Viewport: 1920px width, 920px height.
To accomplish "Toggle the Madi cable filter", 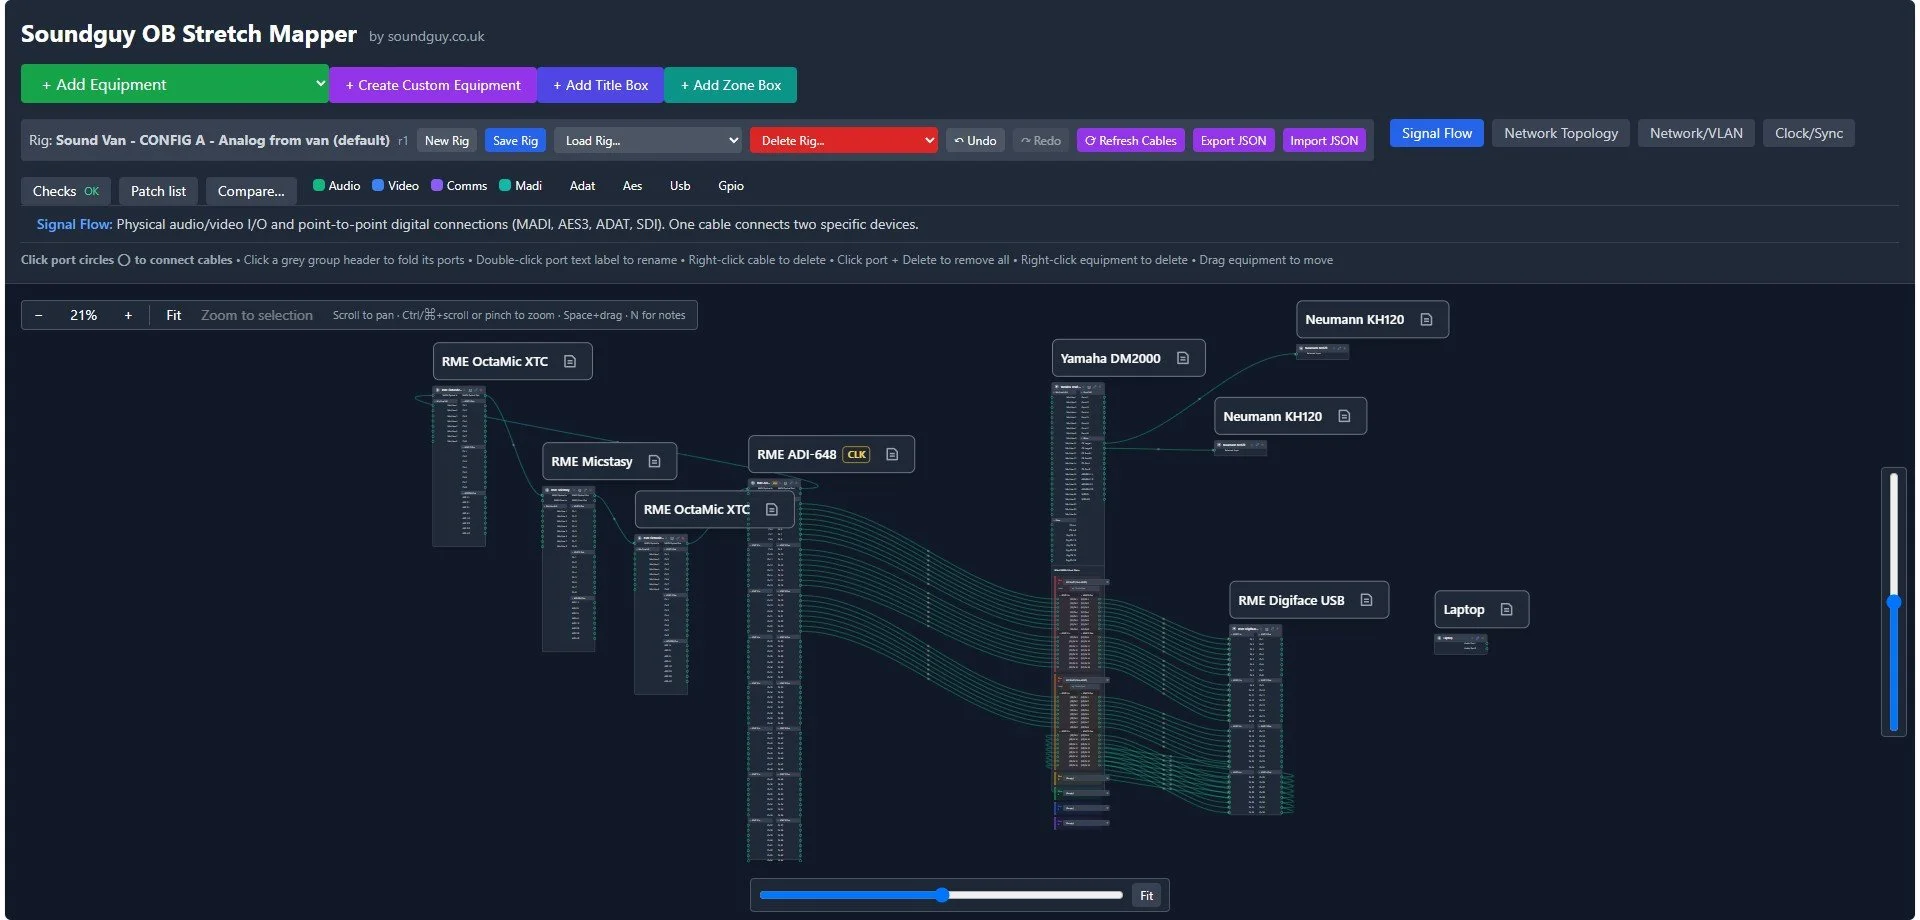I will tap(521, 185).
